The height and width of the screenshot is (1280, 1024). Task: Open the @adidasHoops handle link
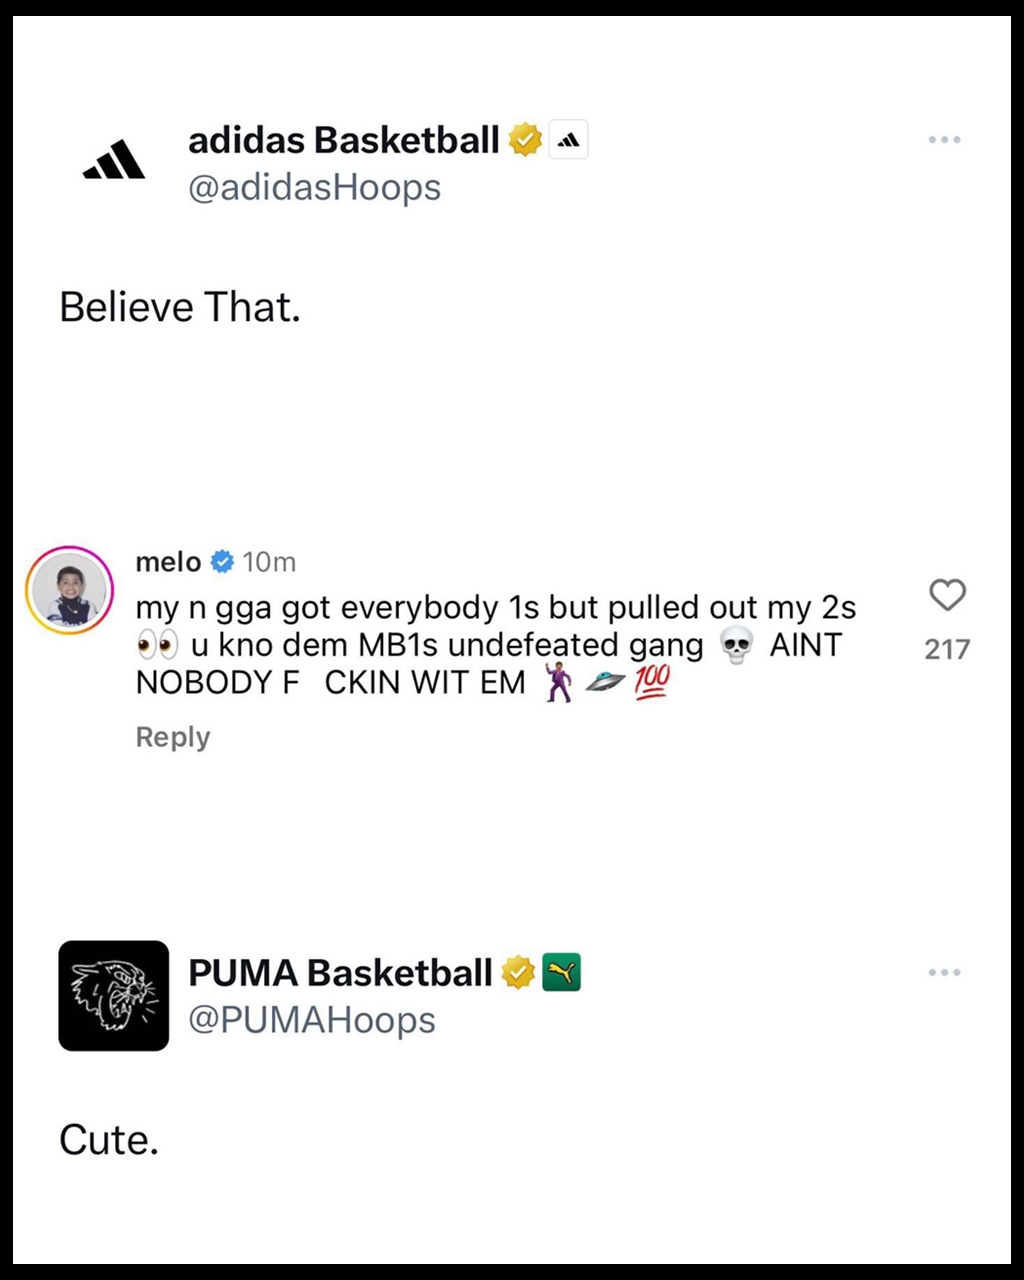tap(314, 188)
